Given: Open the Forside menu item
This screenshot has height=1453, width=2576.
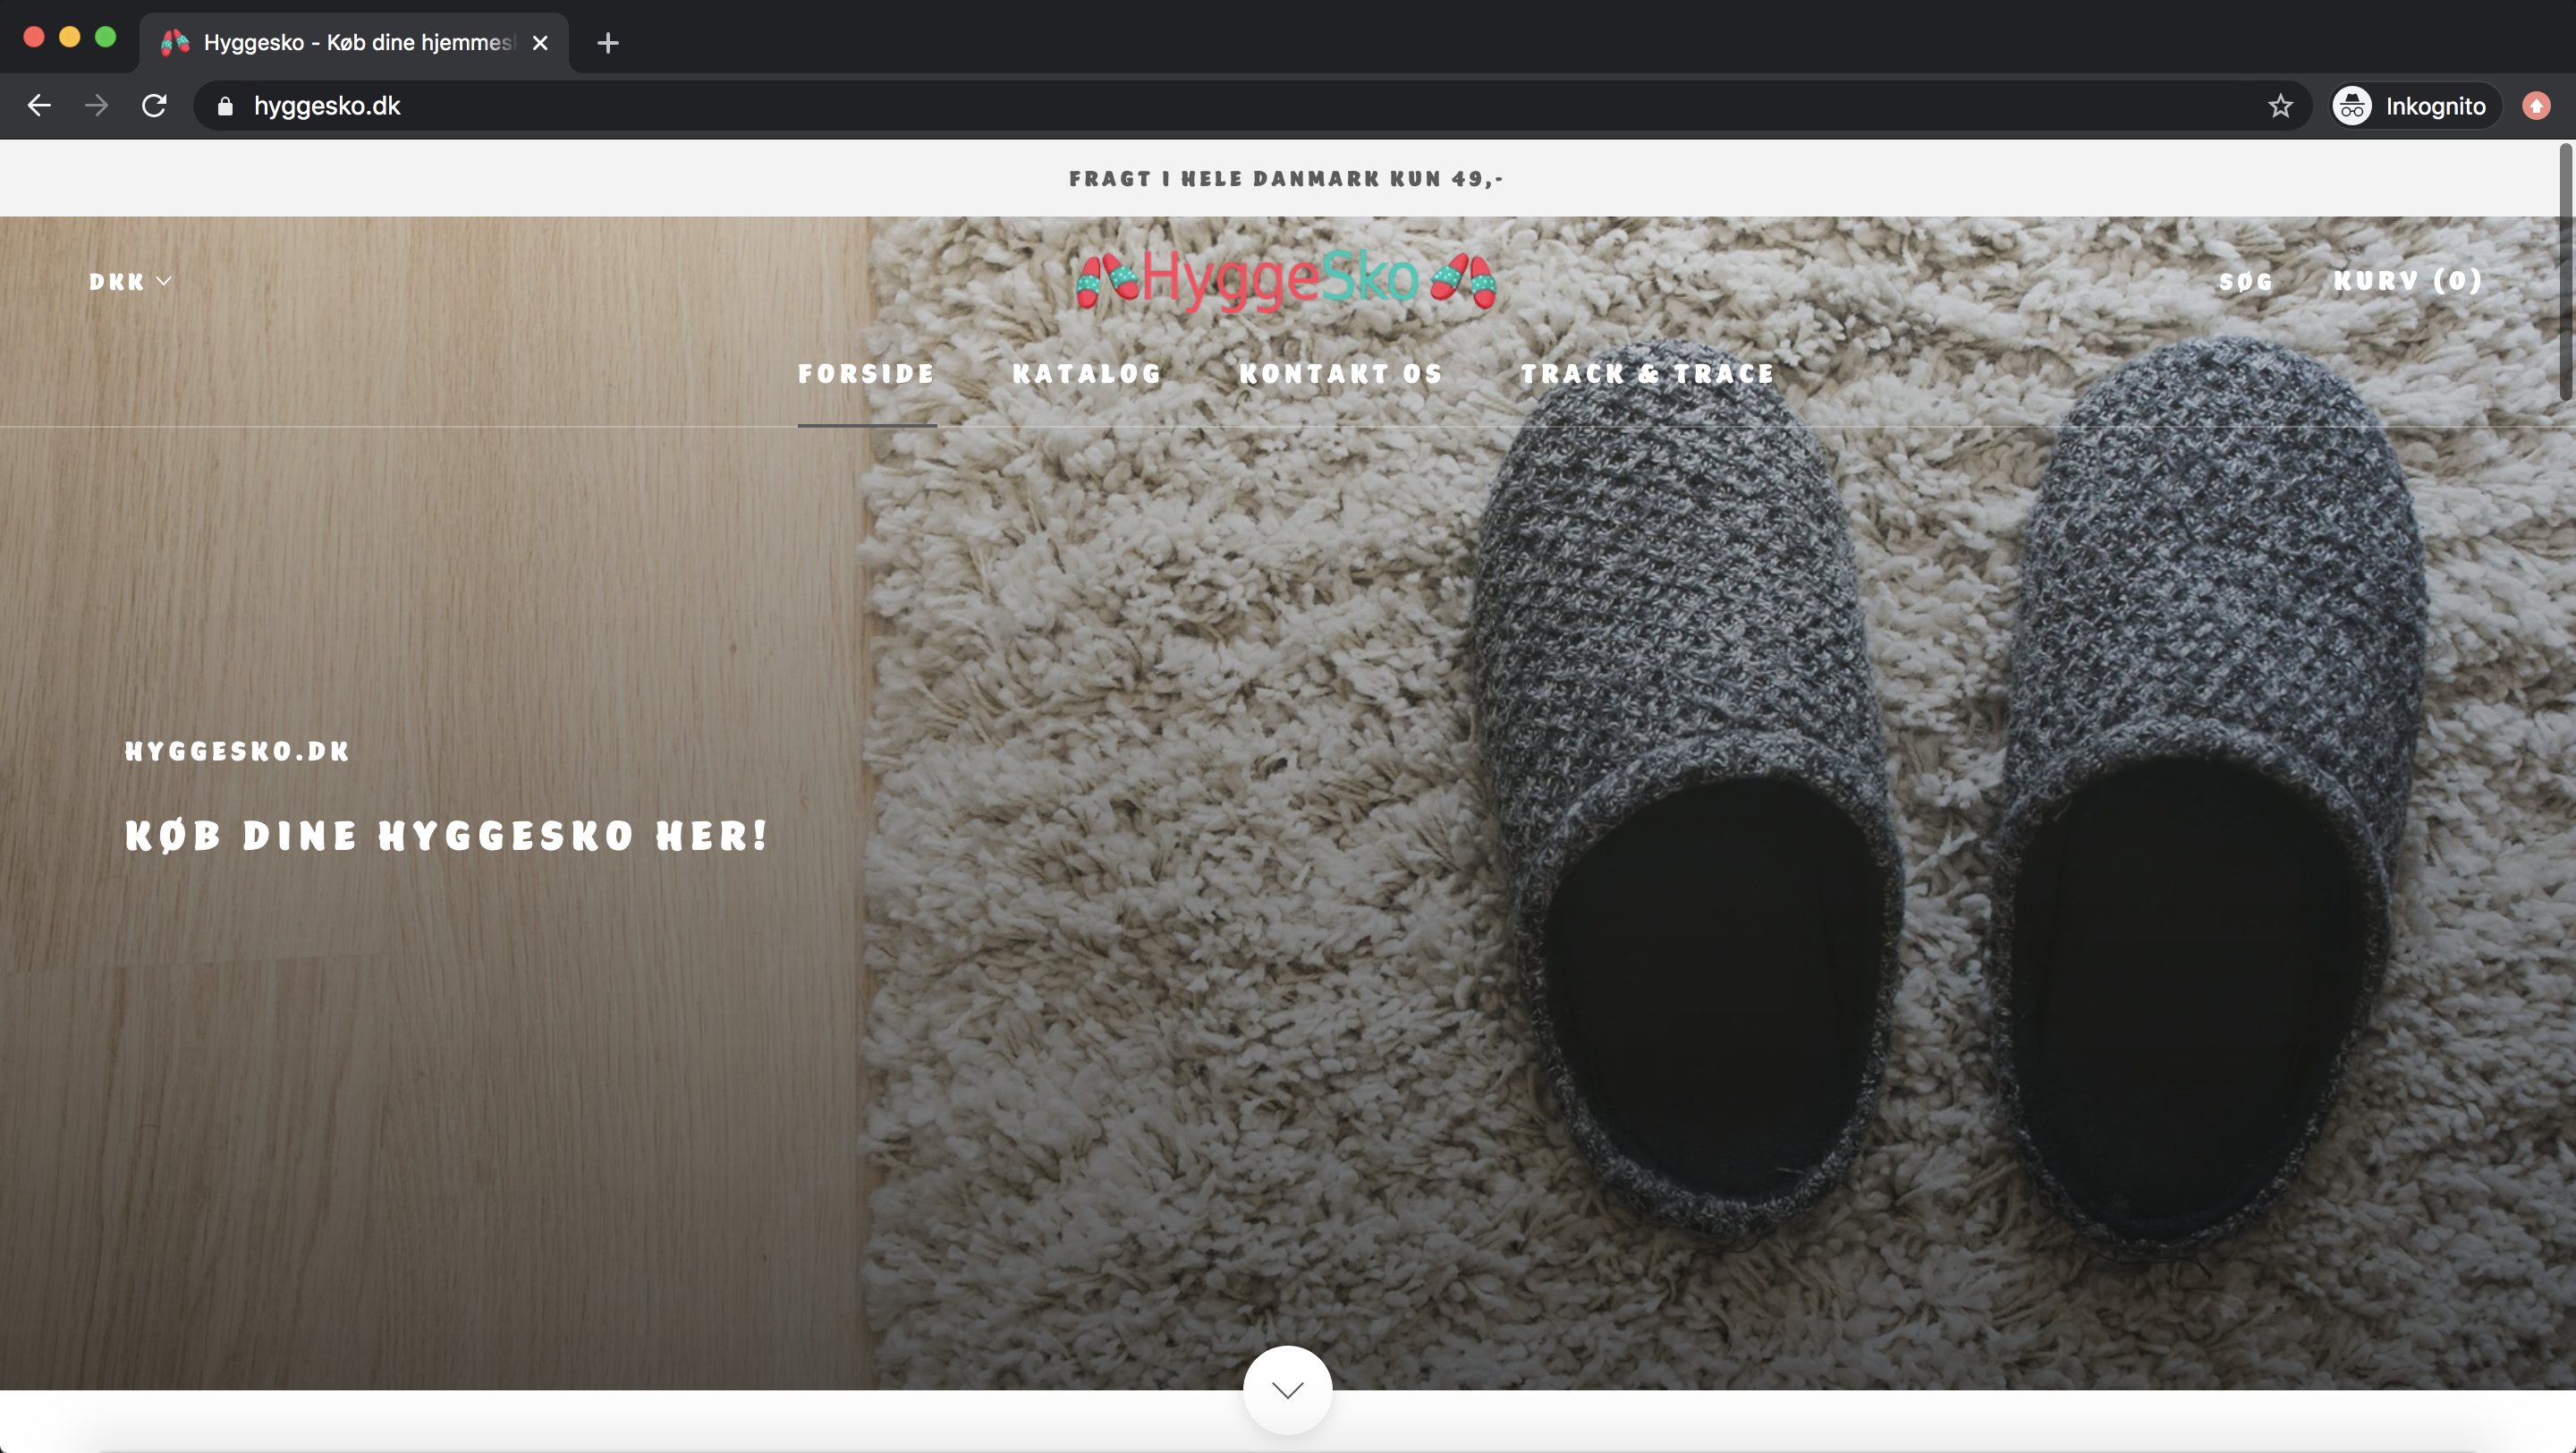Looking at the screenshot, I should (866, 374).
